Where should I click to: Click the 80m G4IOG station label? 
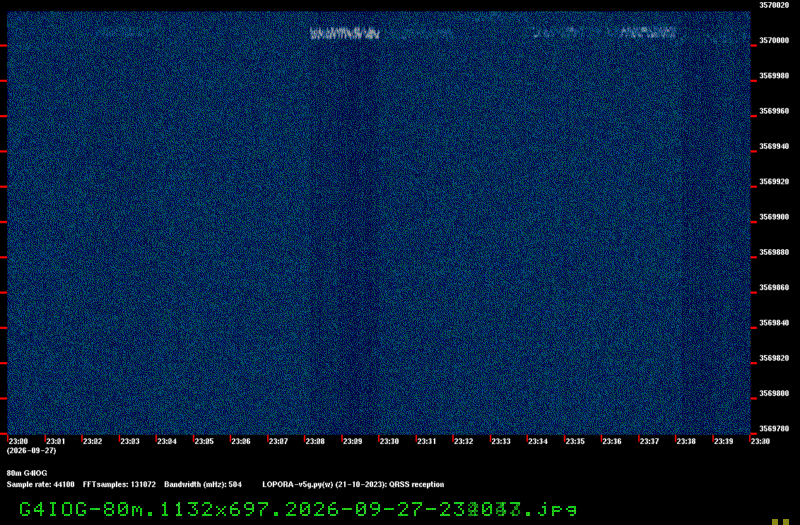27,473
